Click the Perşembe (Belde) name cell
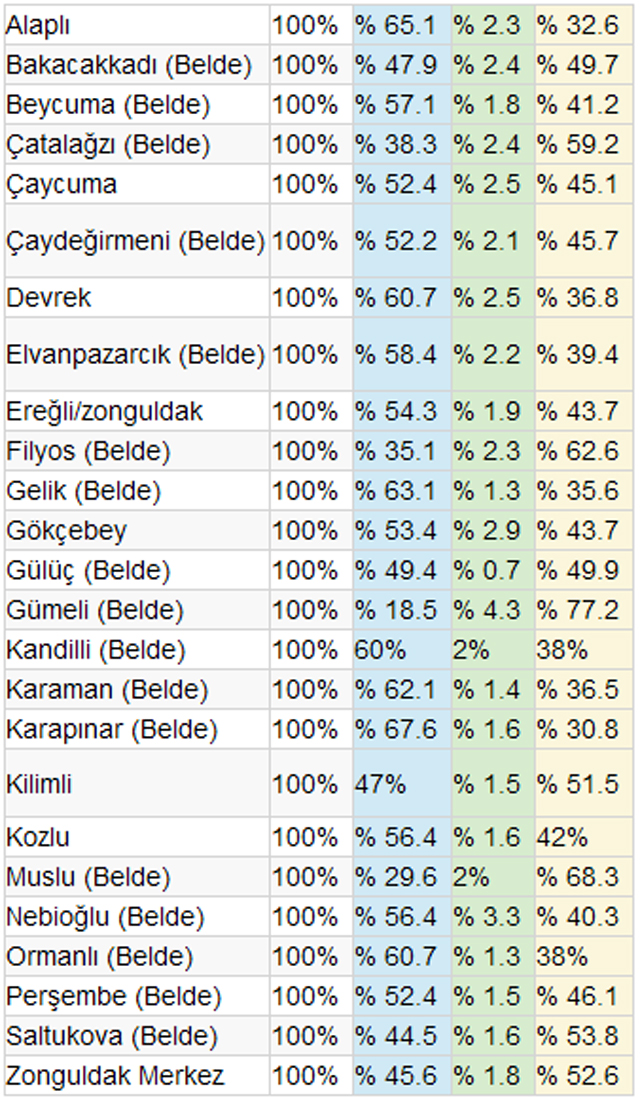Viewport: 640px width, 1098px height. click(x=137, y=996)
